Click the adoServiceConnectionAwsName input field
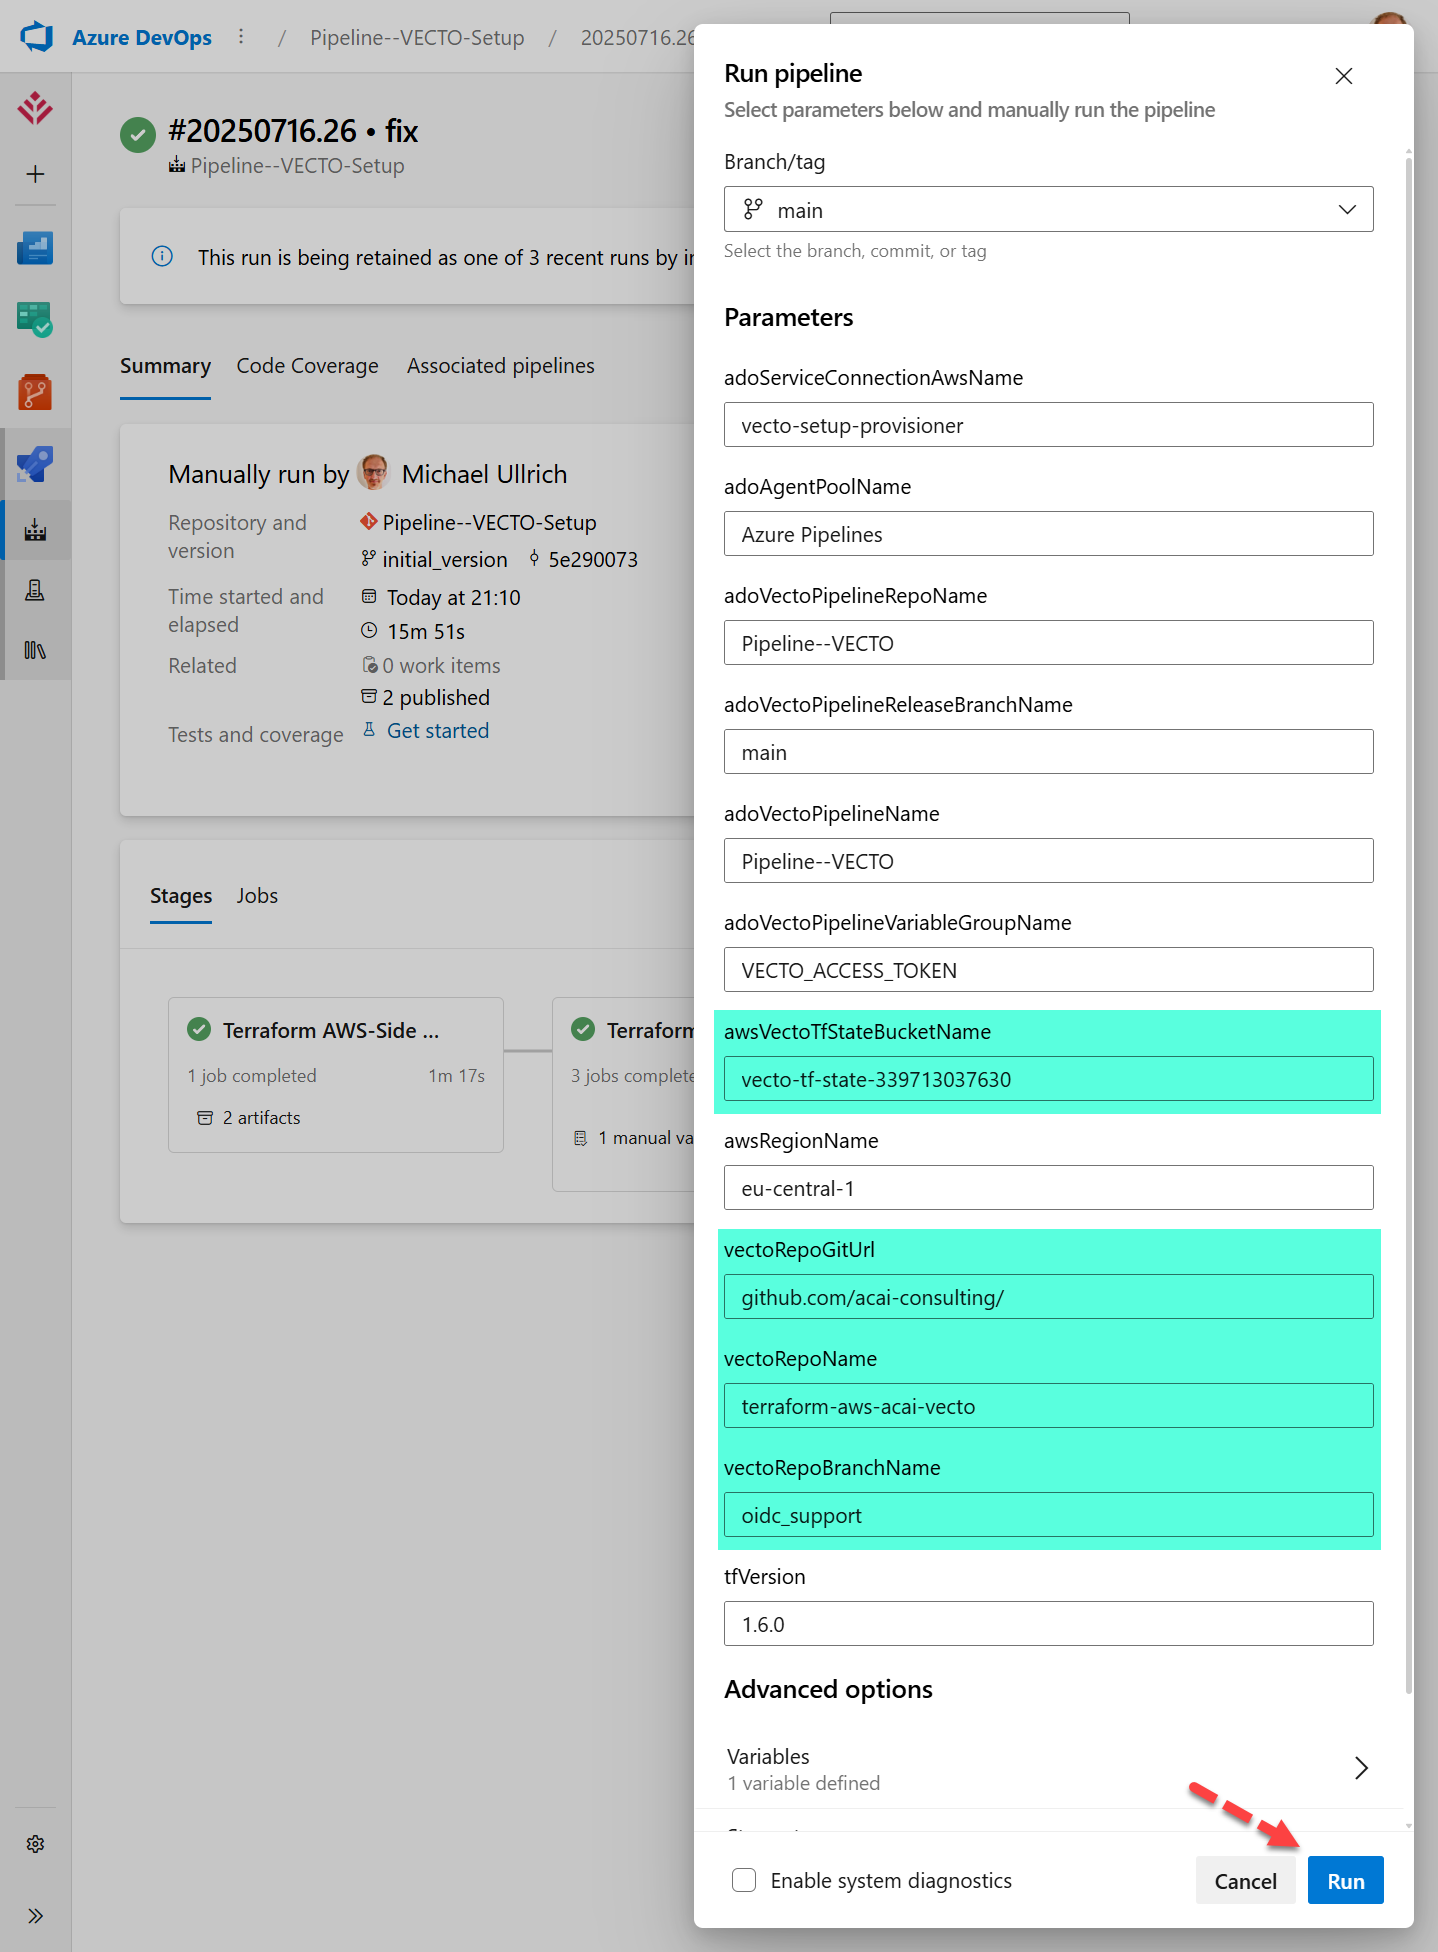This screenshot has width=1438, height=1952. coord(1048,425)
